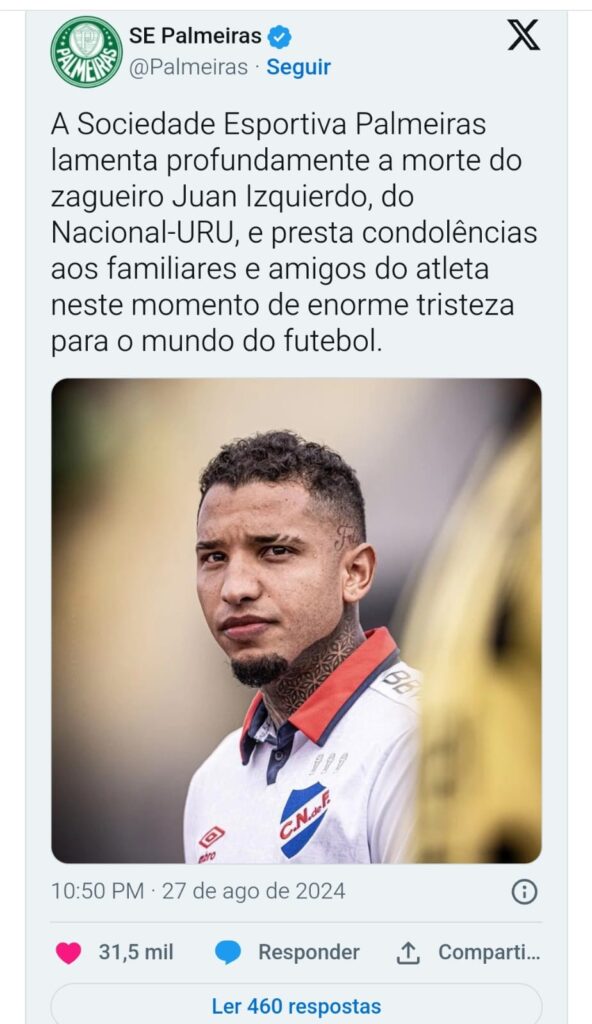The image size is (592, 1024).
Task: Open the 10:50 PM timestamp
Action: (x=97, y=891)
